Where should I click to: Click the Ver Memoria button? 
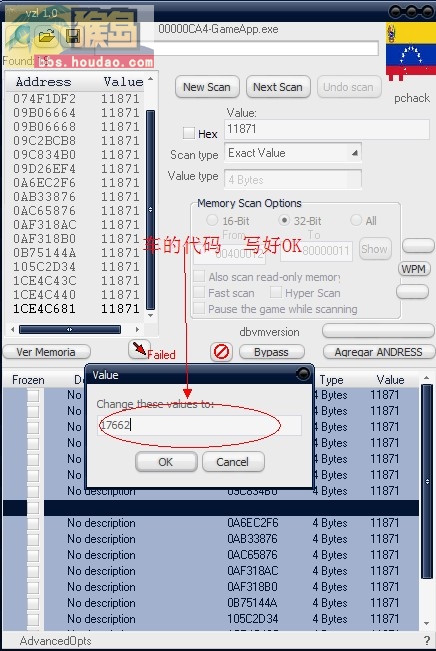coord(47,352)
